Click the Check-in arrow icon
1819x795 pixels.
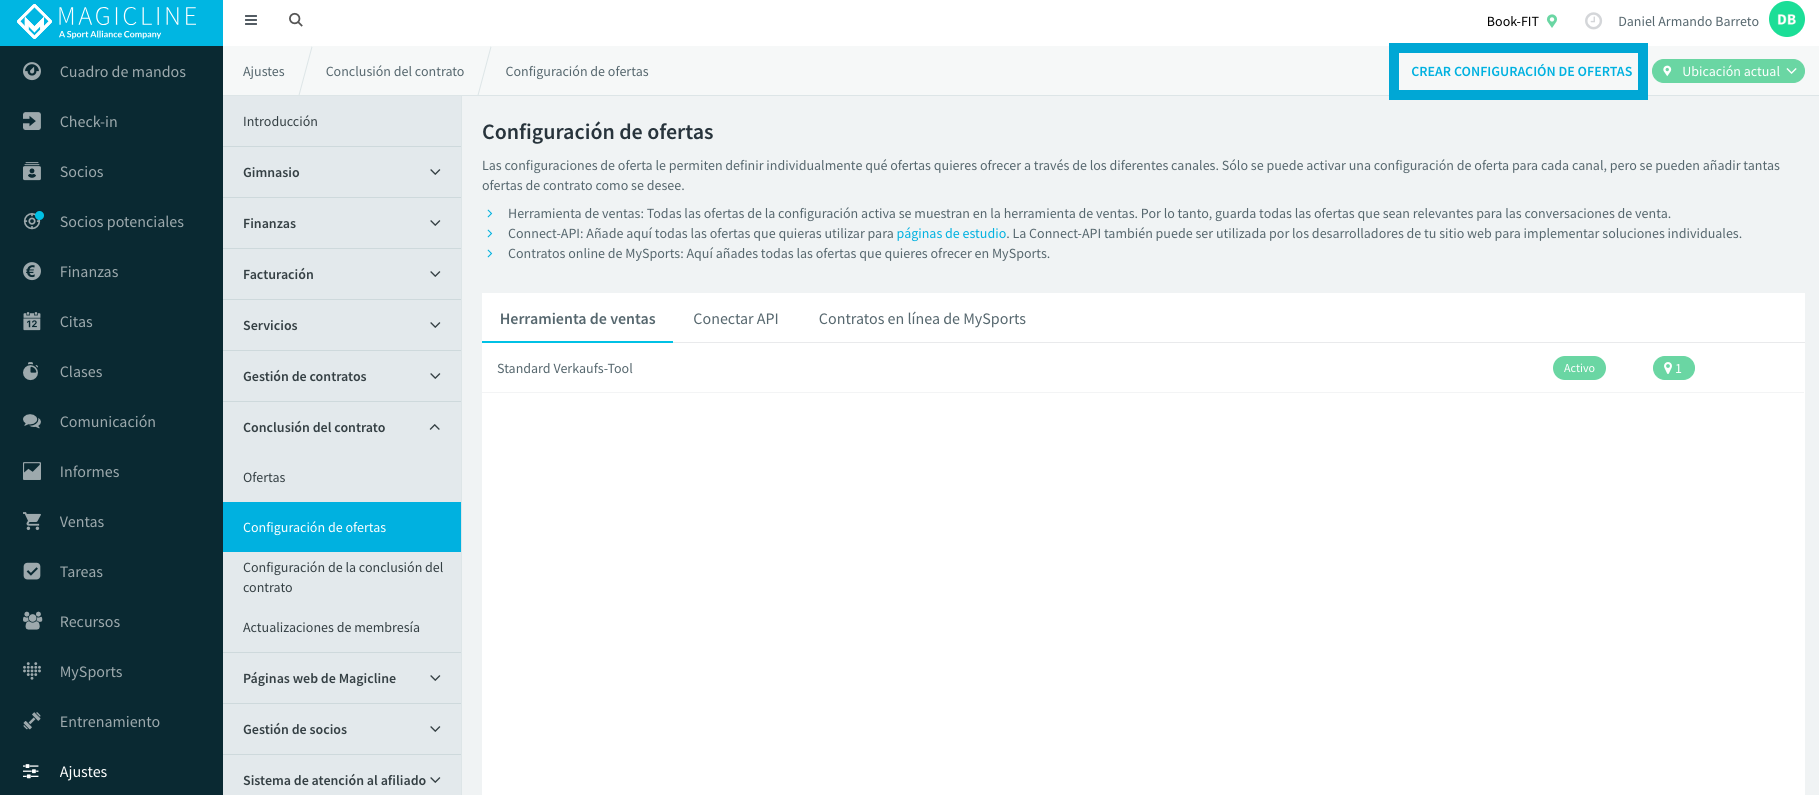[32, 121]
